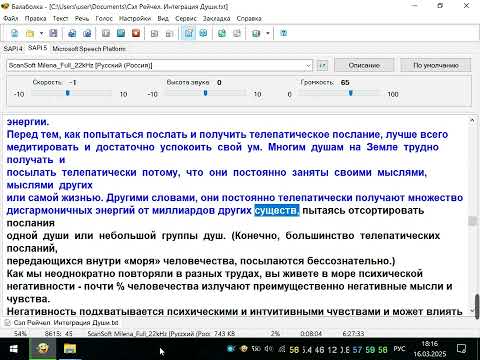Click the speaker volume tray icon
Image resolution: width=480 pixels, height=360 pixels.
268,349
